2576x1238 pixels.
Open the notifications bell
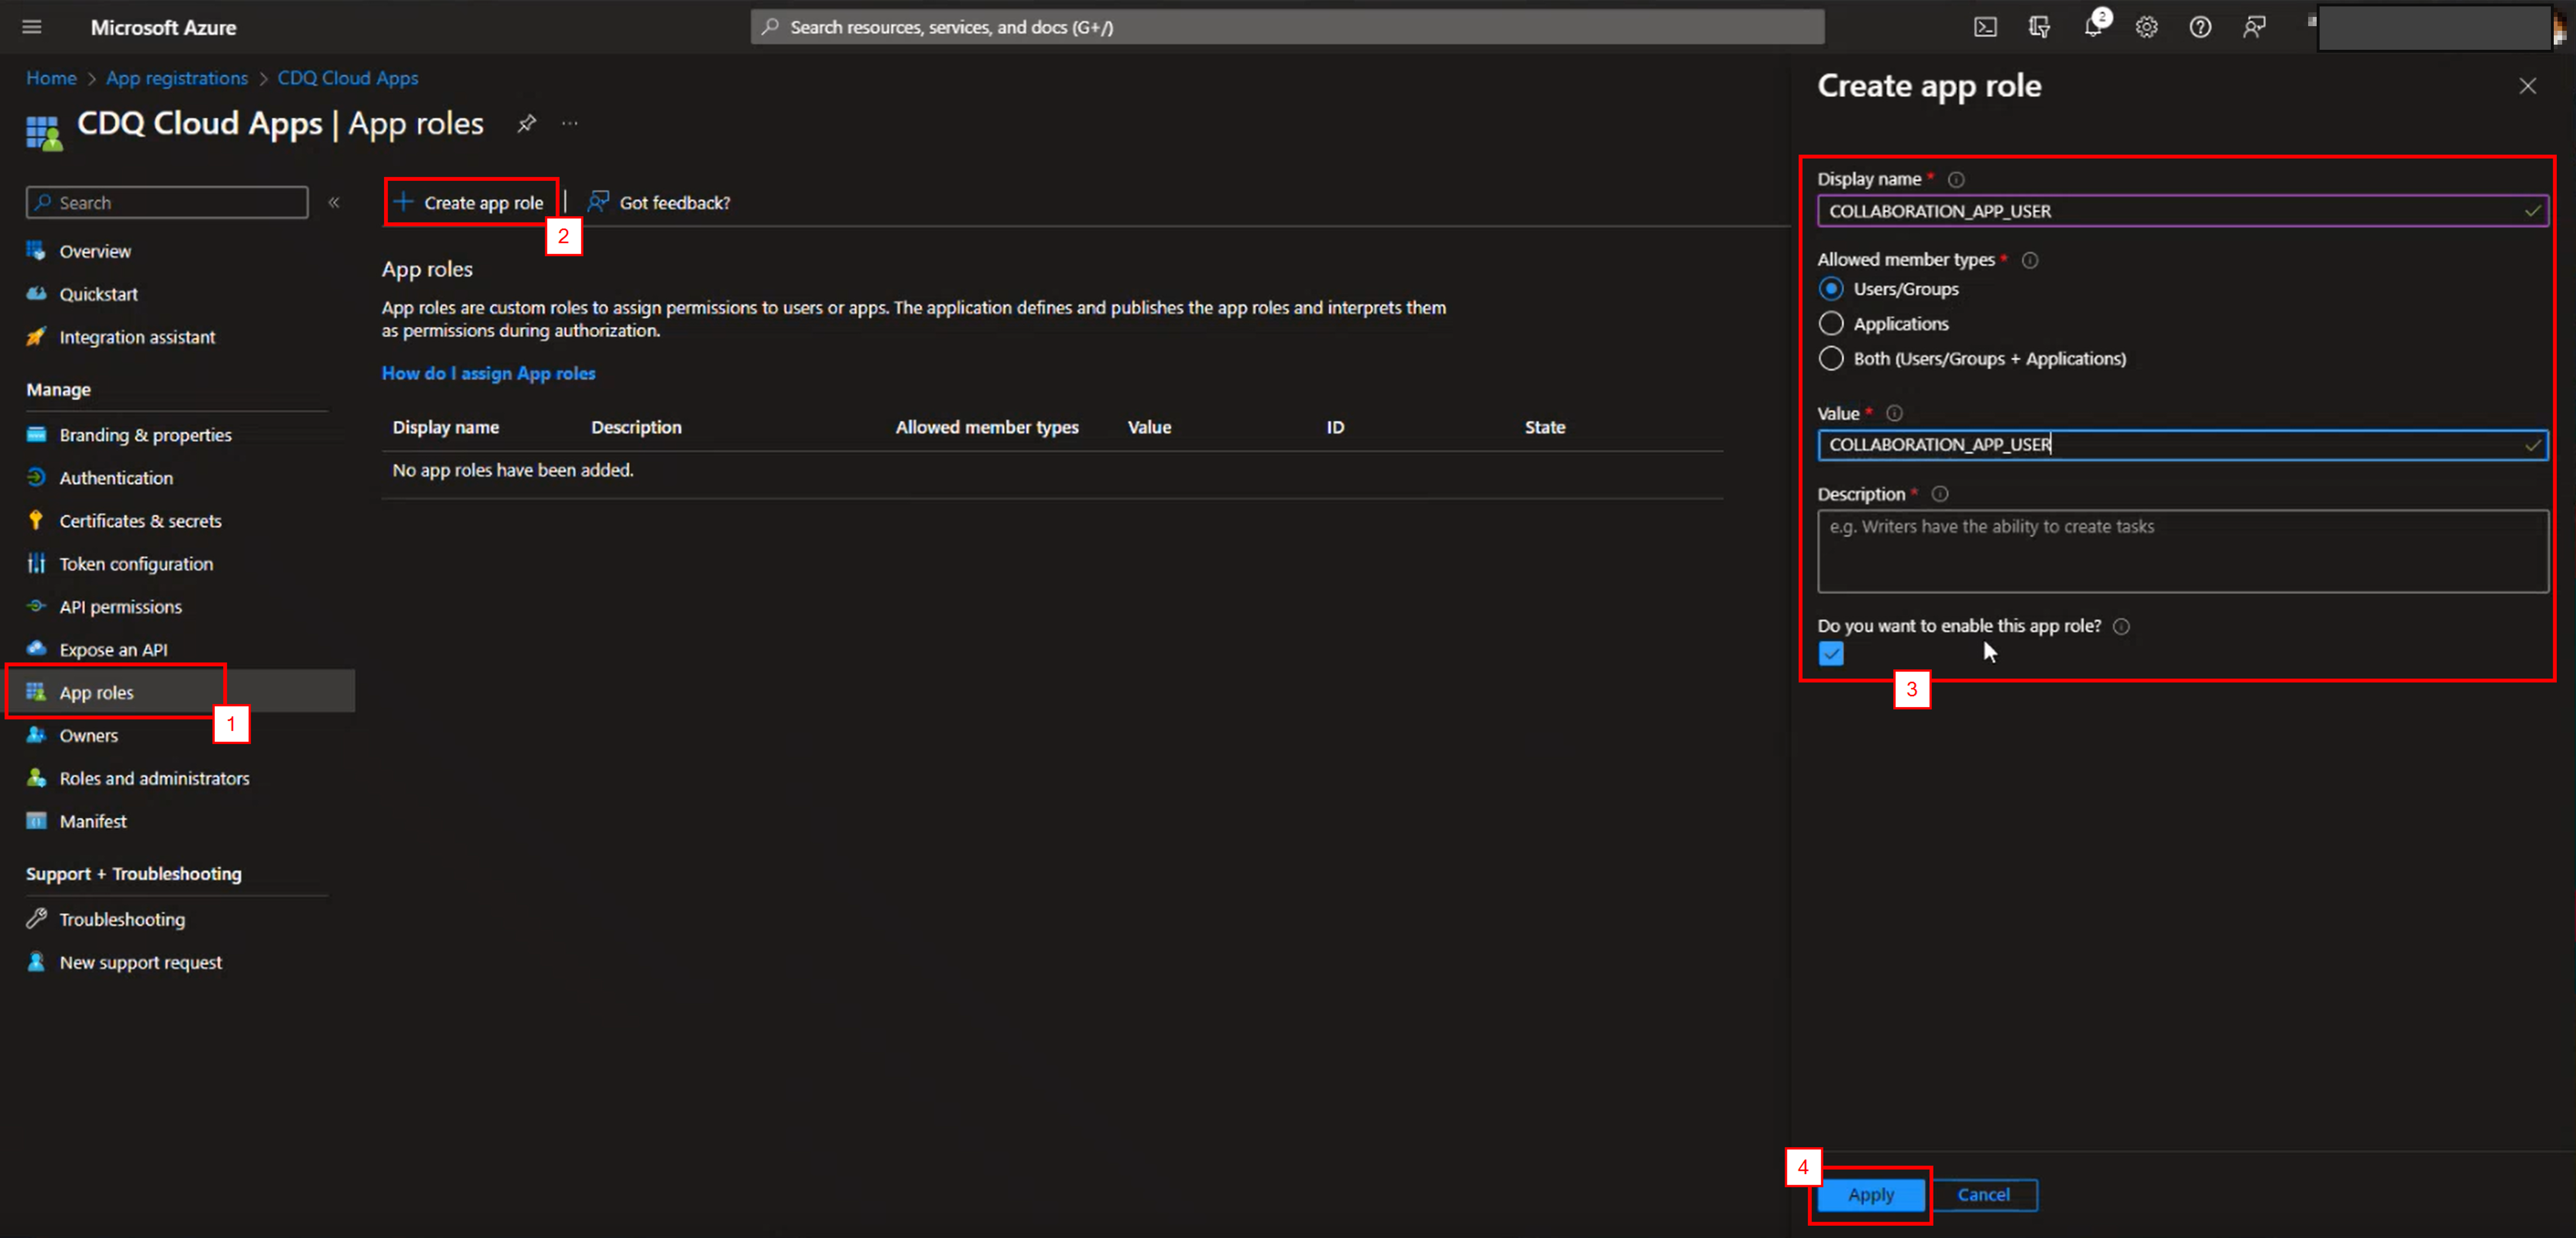[2093, 27]
